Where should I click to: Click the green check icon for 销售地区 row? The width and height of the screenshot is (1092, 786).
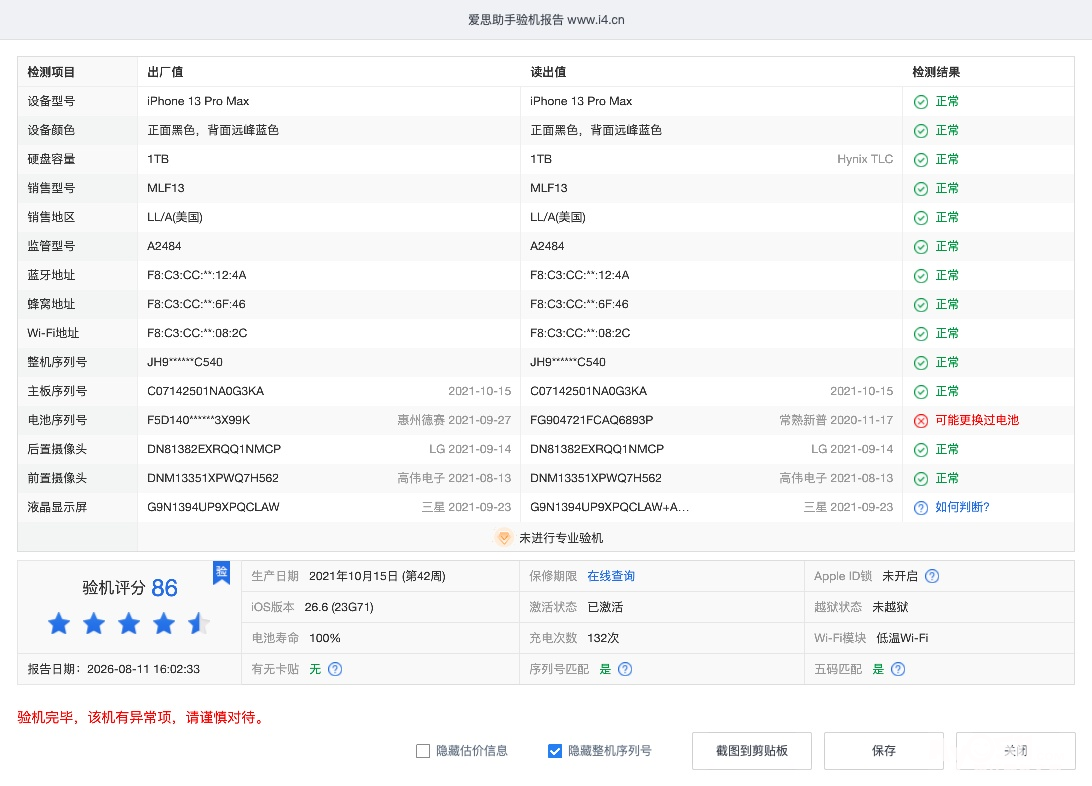pos(921,218)
